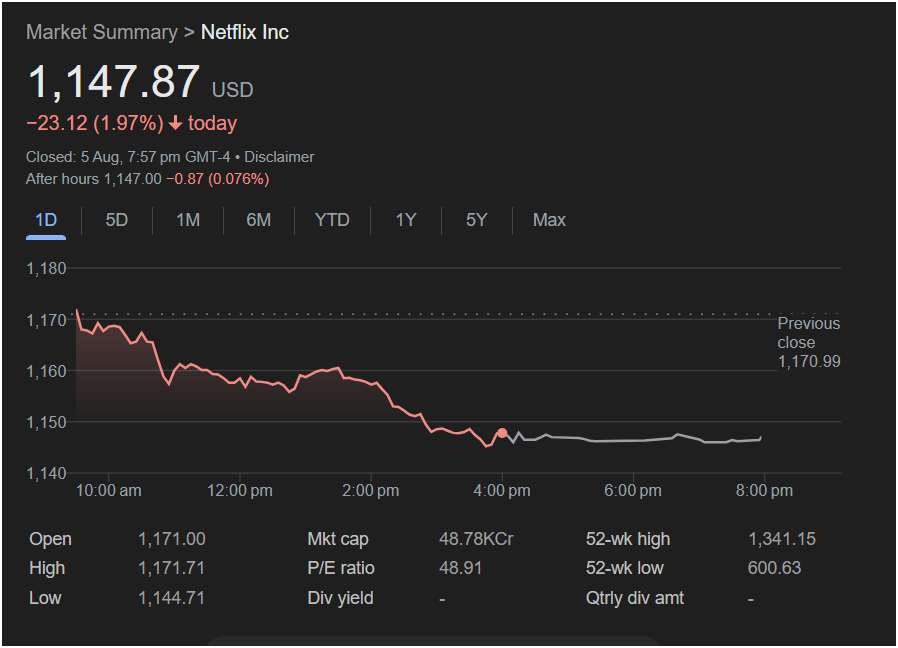Click the after hours price 1,147.00
Image resolution: width=898 pixels, height=648 pixels.
tap(133, 179)
